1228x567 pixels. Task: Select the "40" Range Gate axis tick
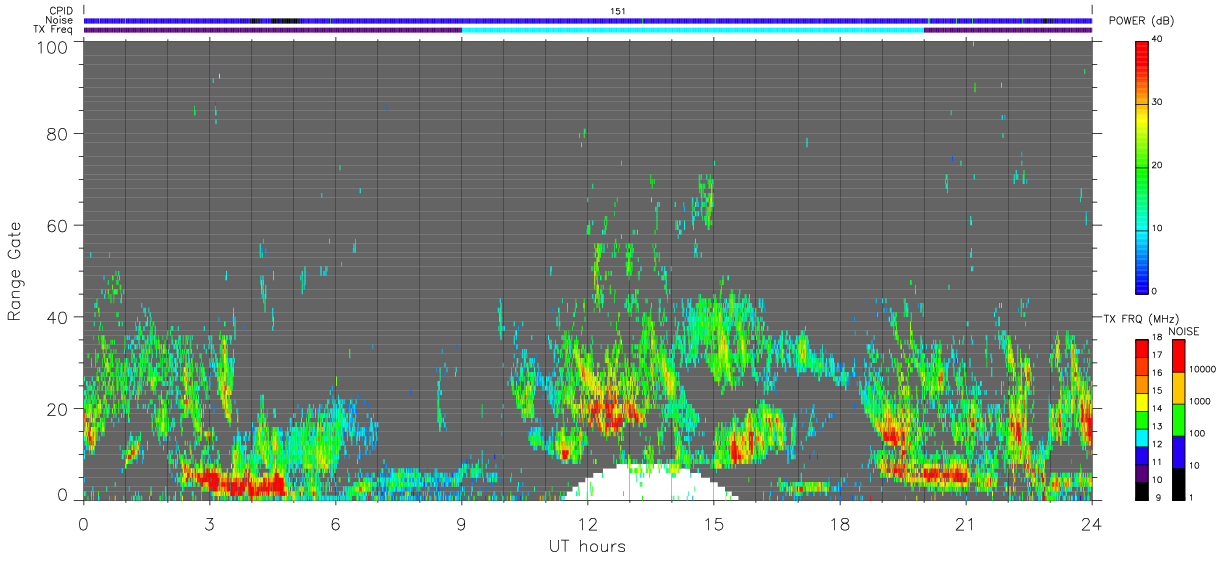[59, 317]
